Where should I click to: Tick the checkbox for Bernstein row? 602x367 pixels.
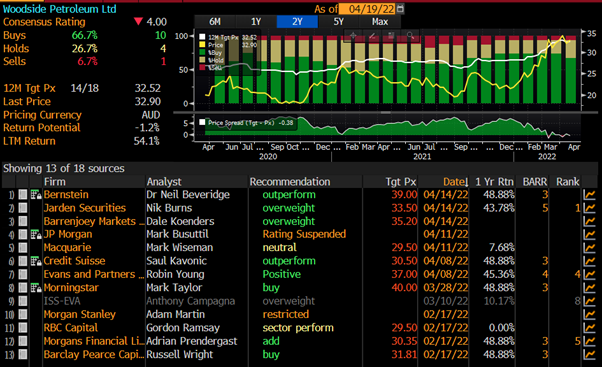click(x=23, y=195)
